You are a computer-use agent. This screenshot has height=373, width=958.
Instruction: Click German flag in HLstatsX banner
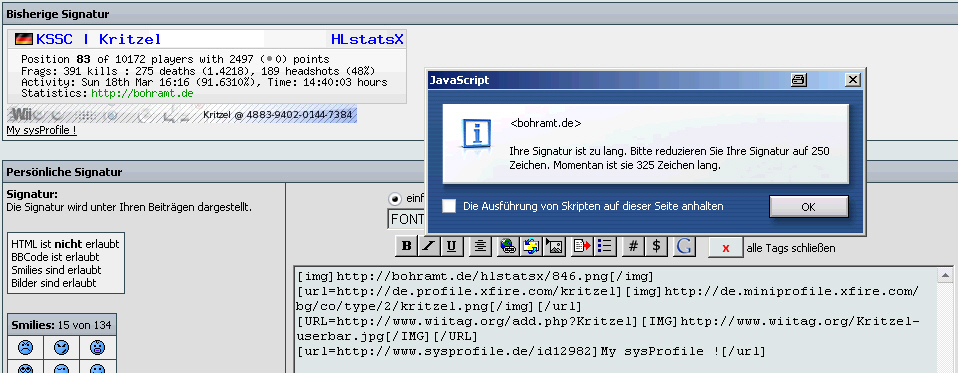[23, 40]
